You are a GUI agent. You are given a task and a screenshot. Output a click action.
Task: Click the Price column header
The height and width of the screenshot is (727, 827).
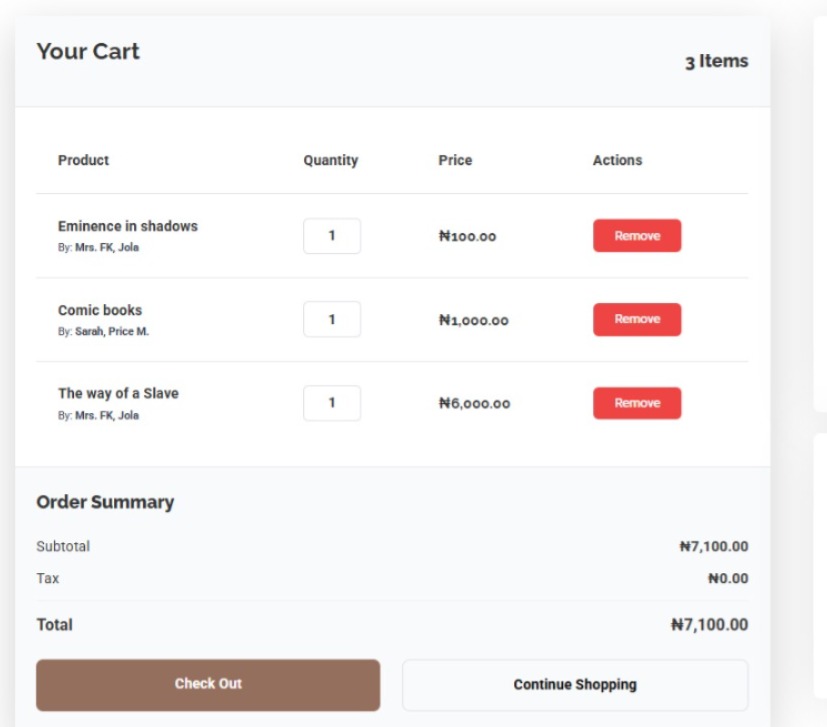(x=455, y=160)
